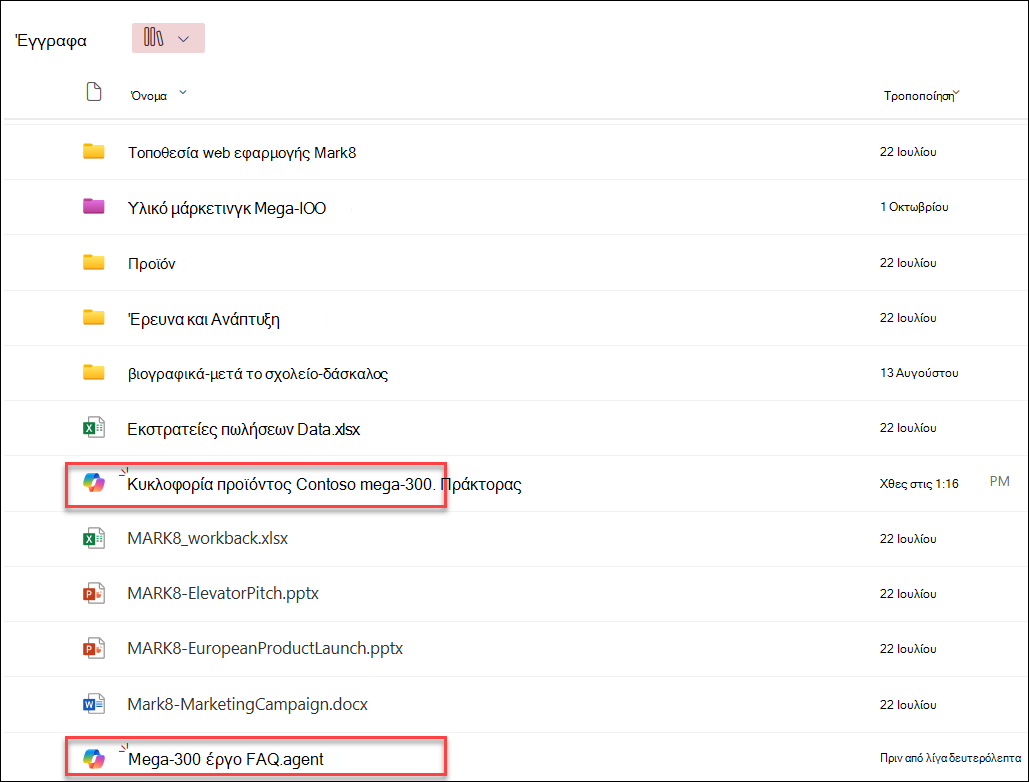Open MARK8-EuropeanProductLaunch.pptx
The height and width of the screenshot is (782, 1029).
(265, 649)
